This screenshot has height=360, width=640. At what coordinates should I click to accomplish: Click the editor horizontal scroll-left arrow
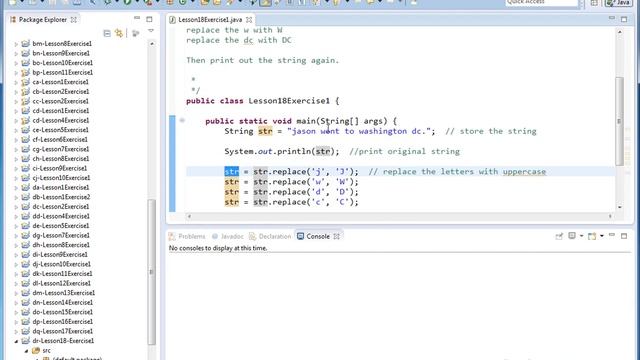(x=189, y=216)
